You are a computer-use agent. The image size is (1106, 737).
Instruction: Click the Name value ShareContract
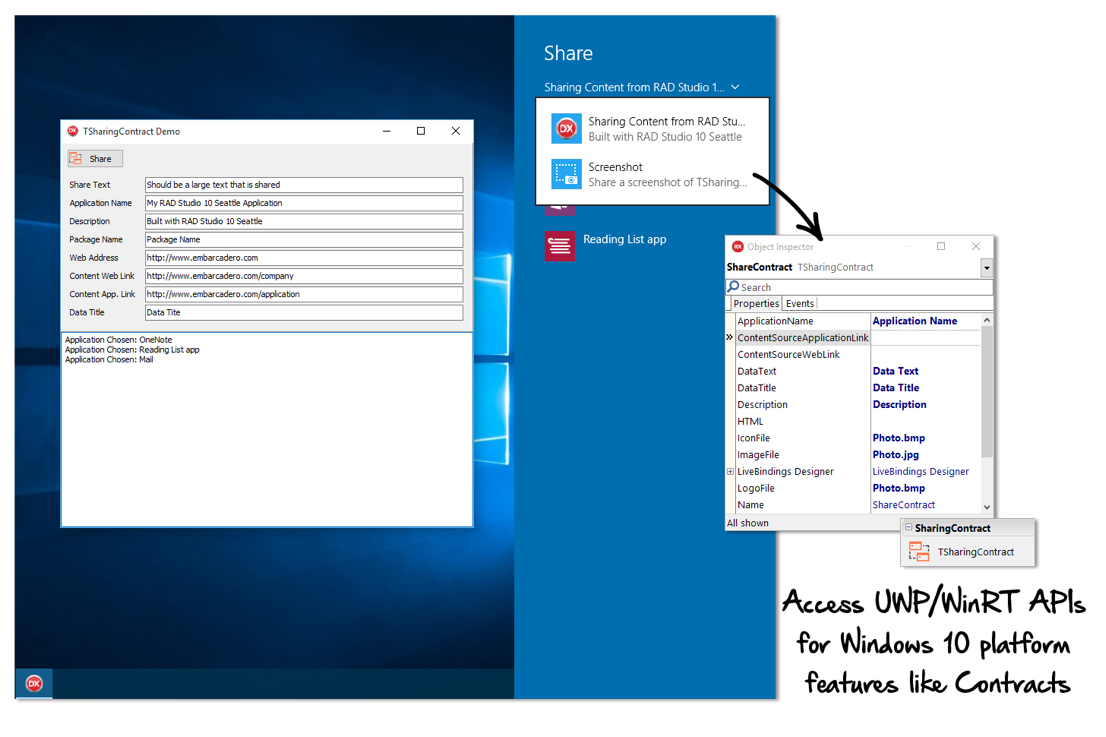(x=904, y=505)
